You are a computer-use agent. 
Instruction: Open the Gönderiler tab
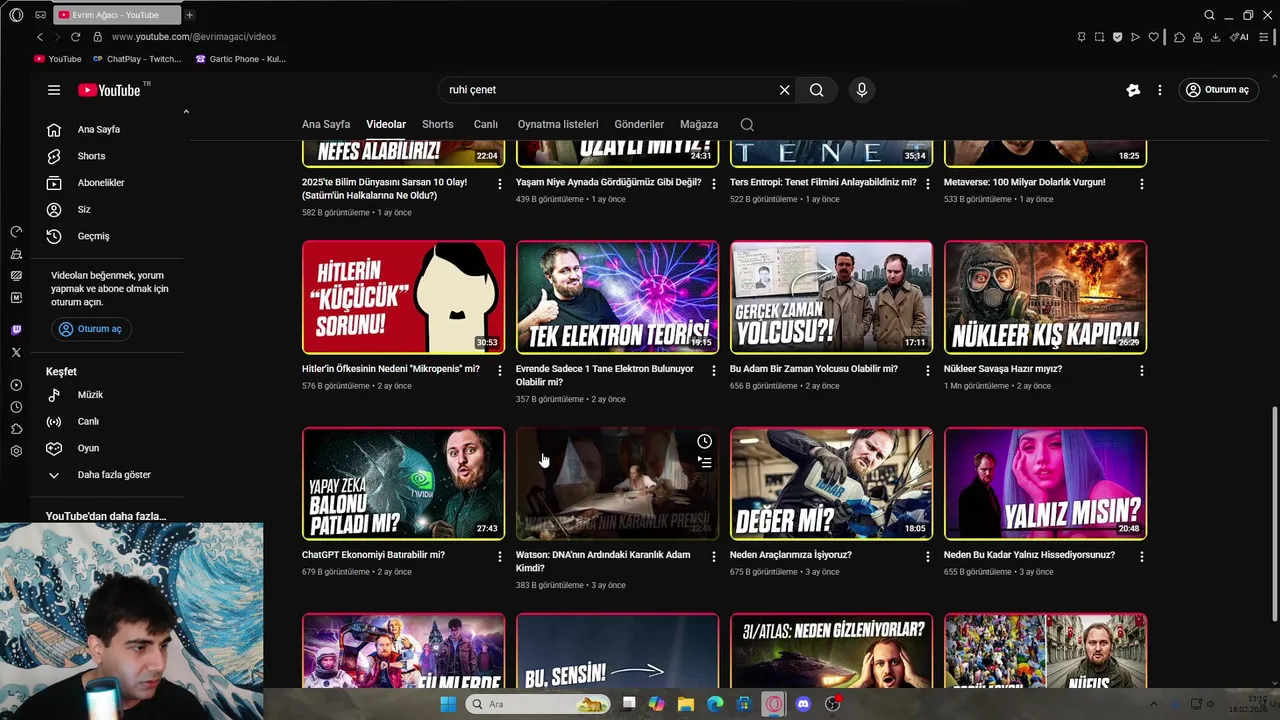coord(639,125)
